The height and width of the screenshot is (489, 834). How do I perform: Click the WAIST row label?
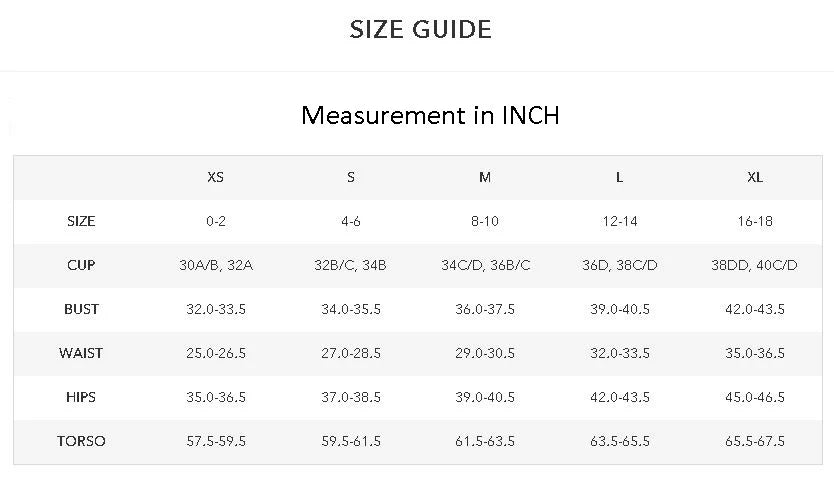point(81,353)
